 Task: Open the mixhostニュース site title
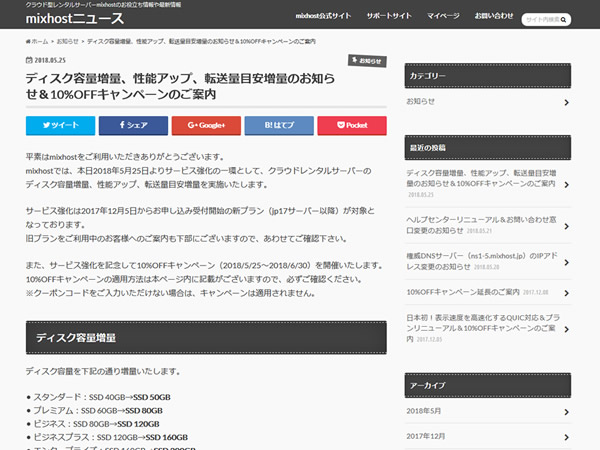[x=75, y=18]
